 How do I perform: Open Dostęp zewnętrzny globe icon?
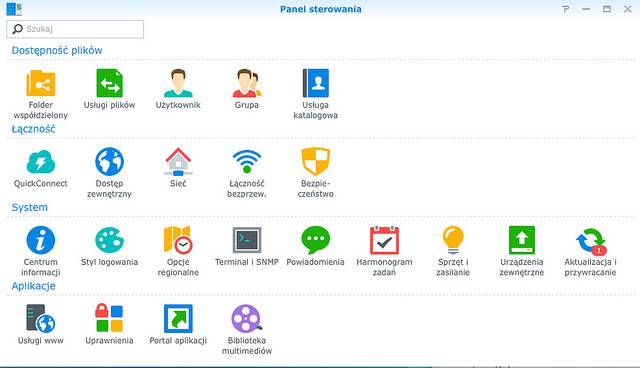click(x=109, y=162)
